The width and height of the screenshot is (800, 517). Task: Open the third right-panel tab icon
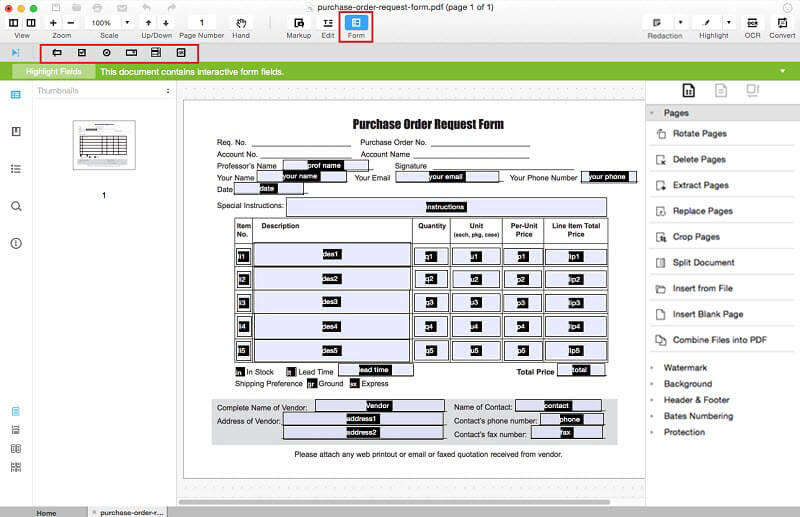click(x=753, y=91)
